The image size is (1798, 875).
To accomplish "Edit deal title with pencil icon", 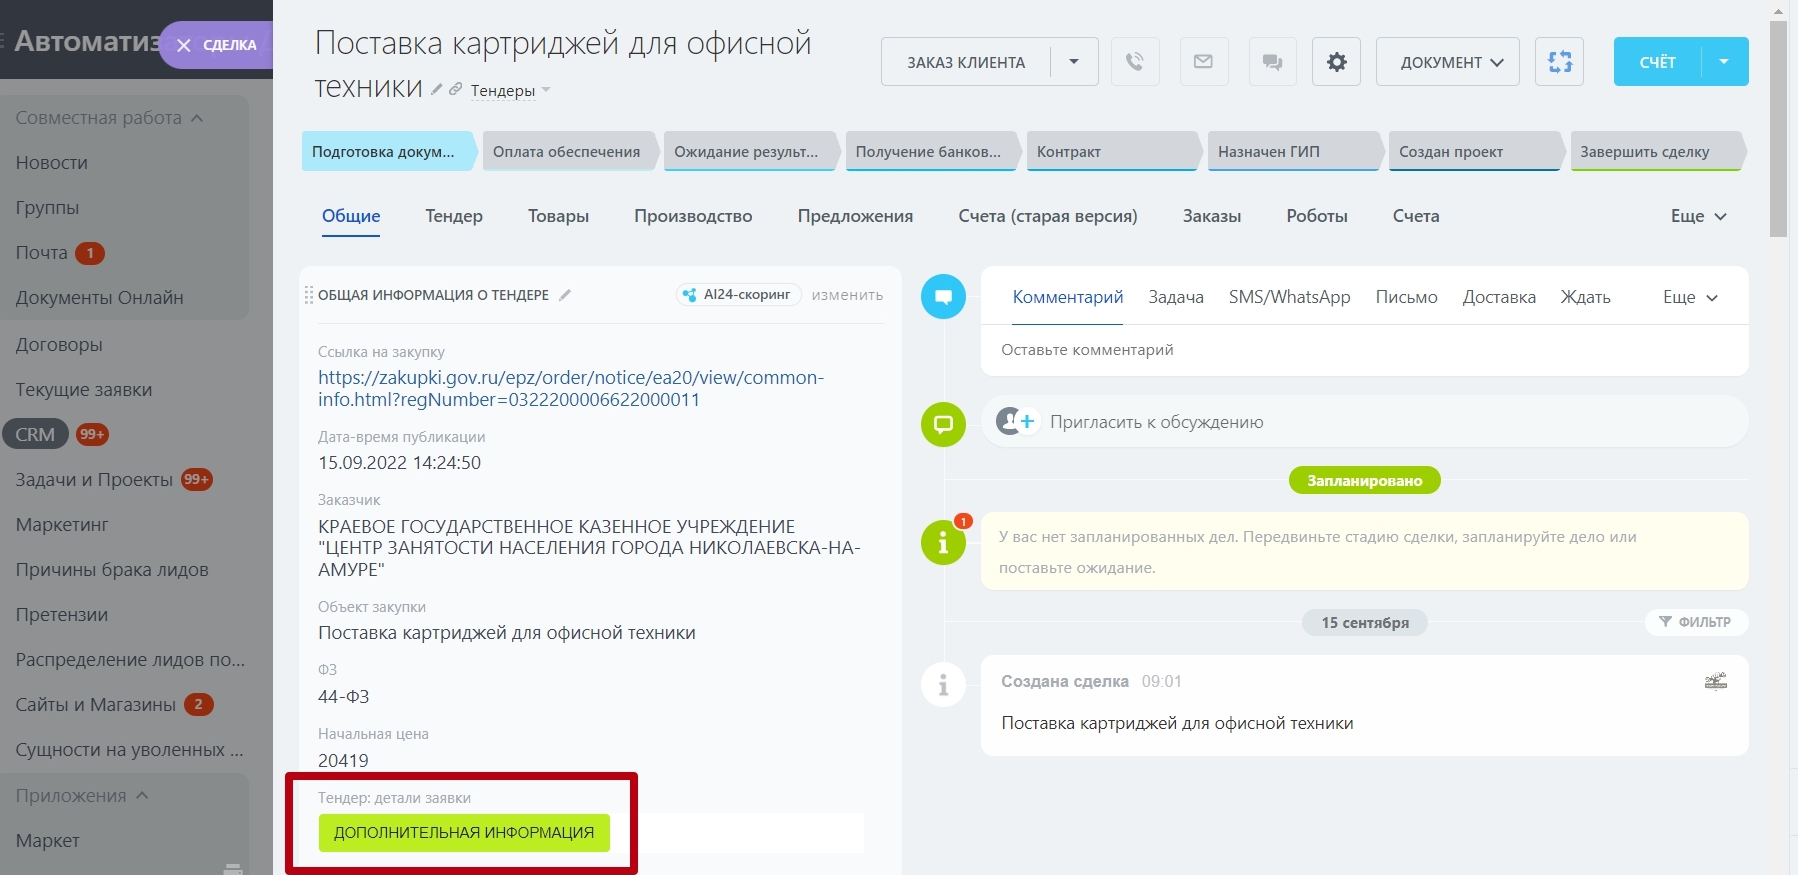I will pos(436,90).
